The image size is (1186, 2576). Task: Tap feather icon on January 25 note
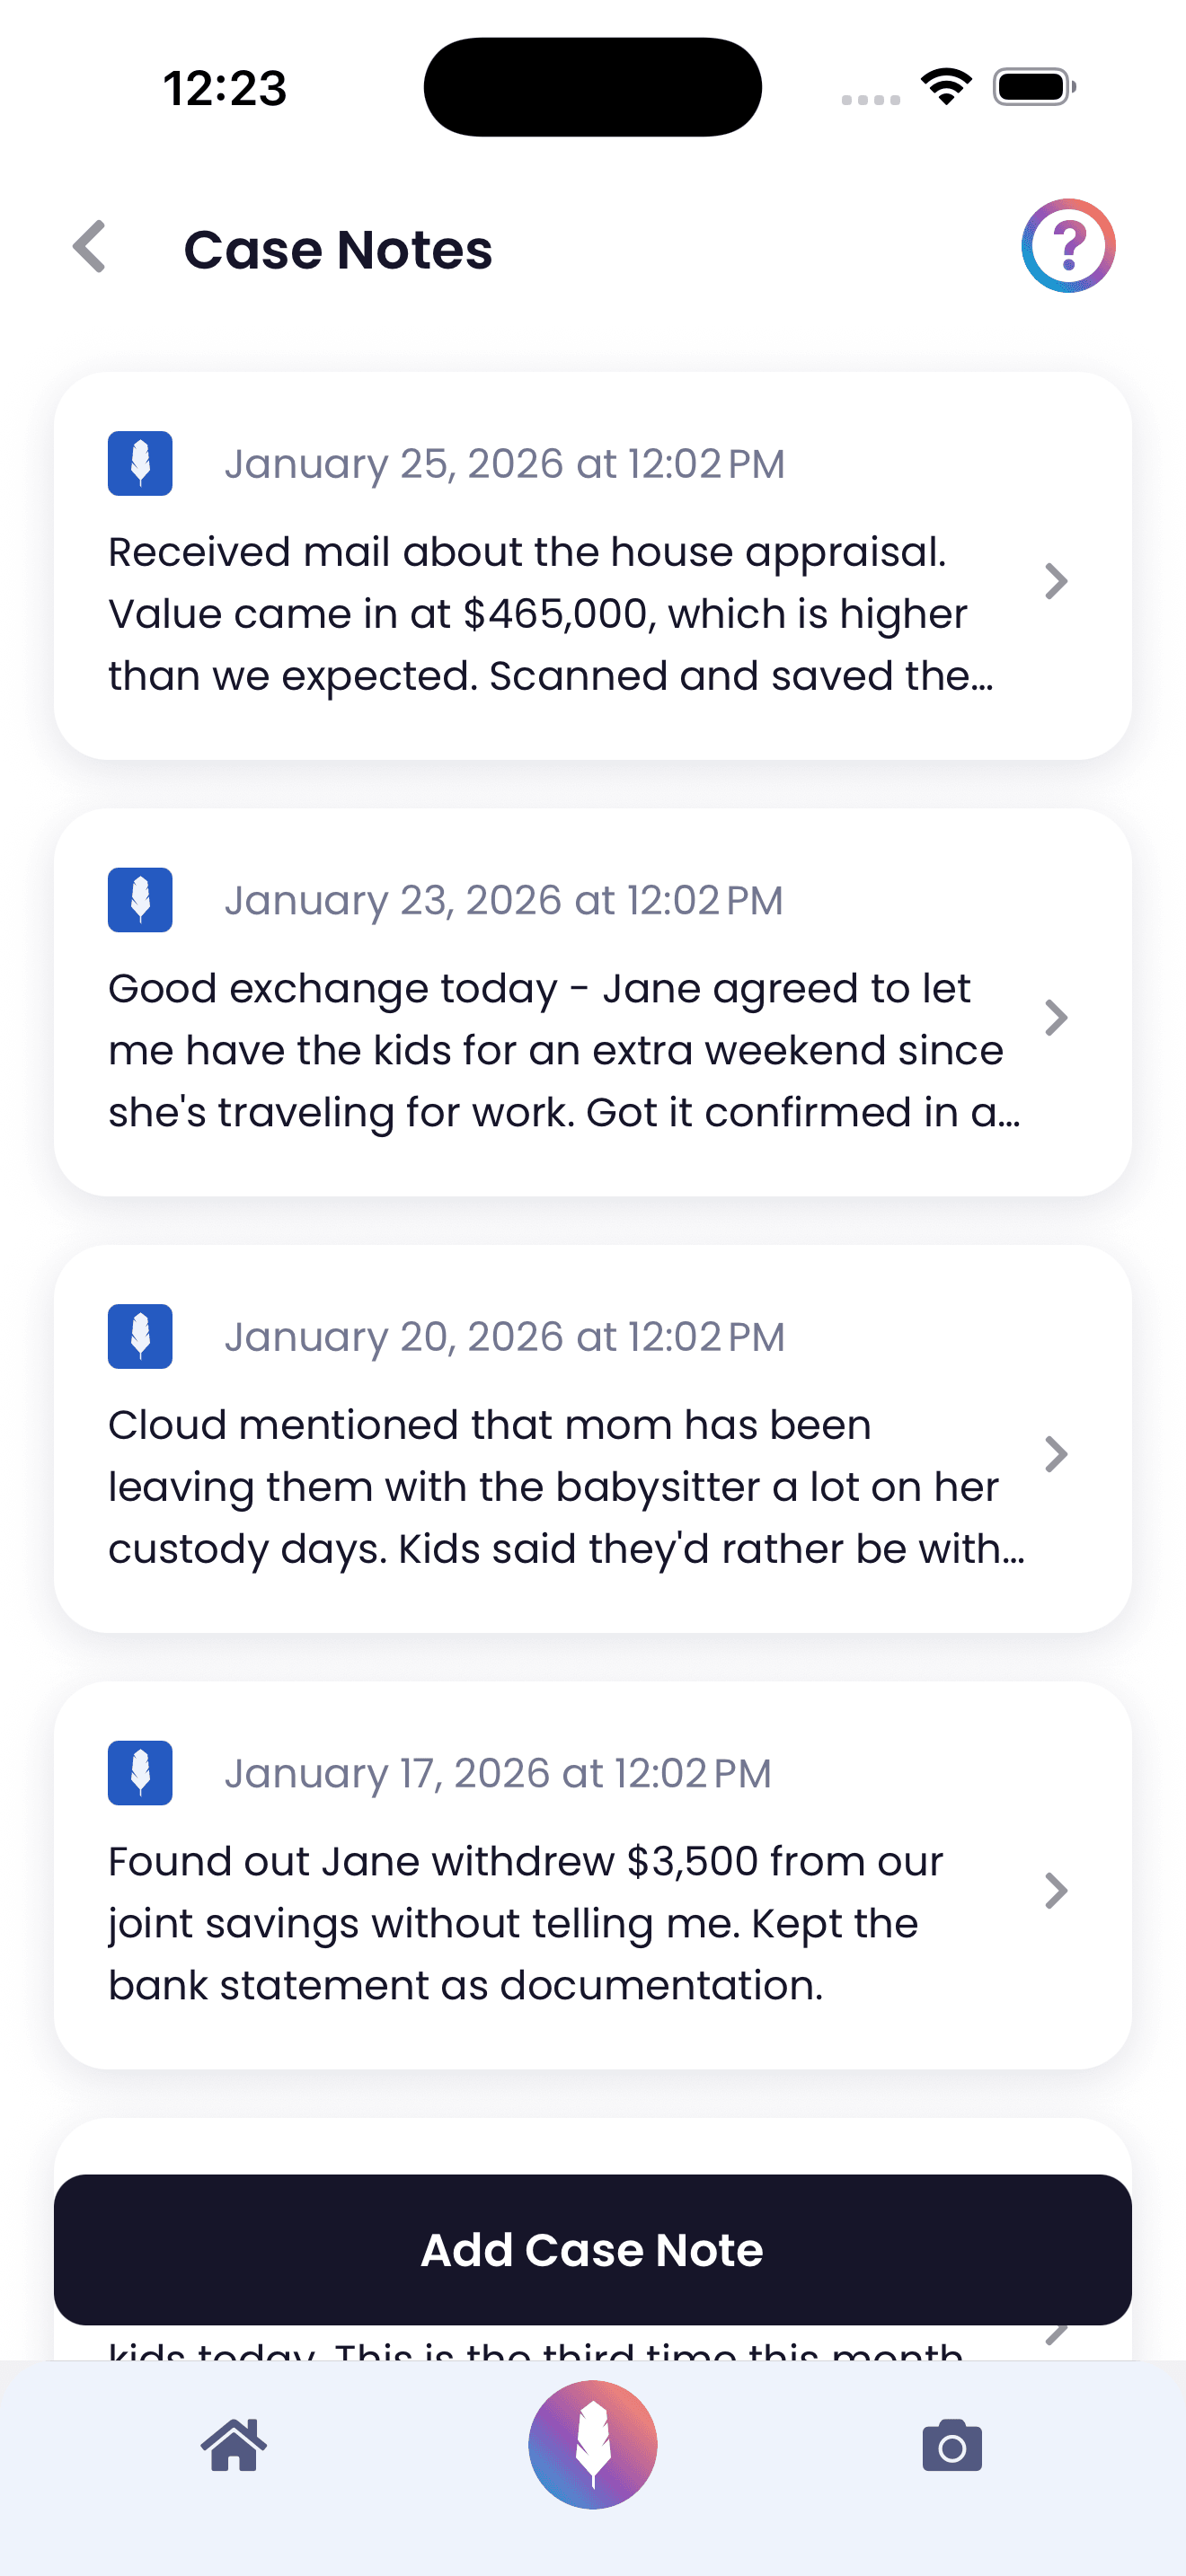click(x=140, y=464)
